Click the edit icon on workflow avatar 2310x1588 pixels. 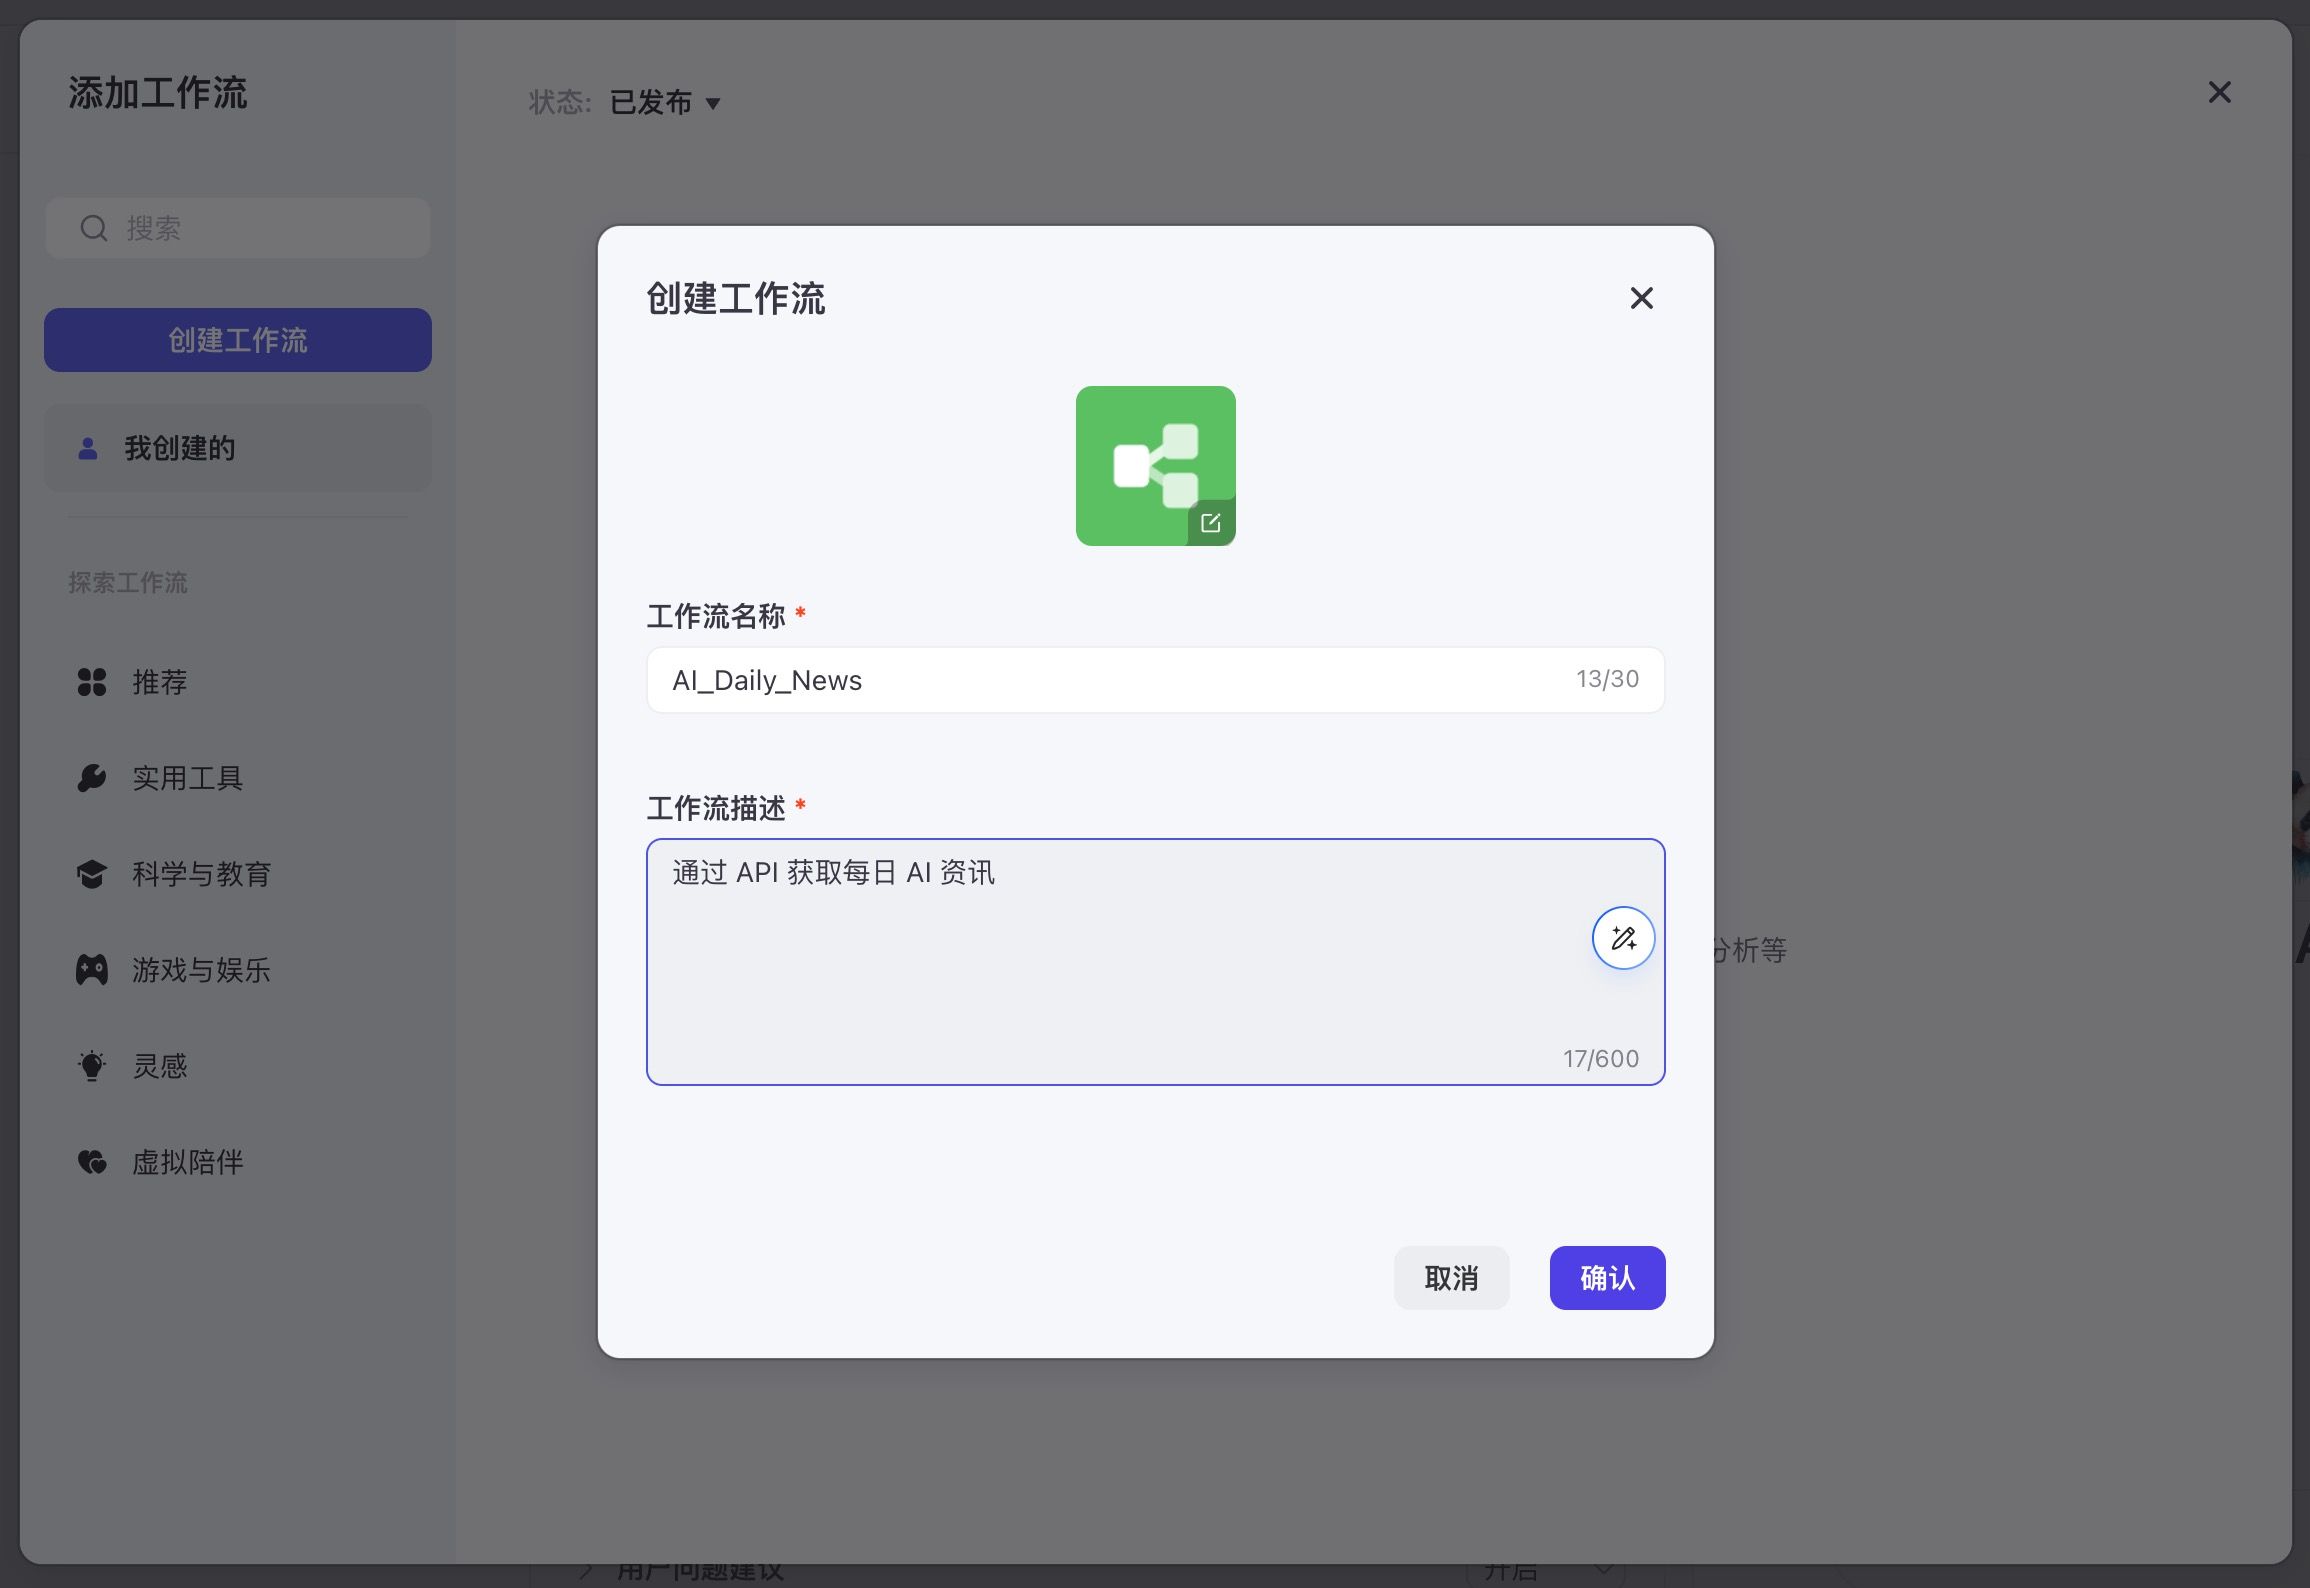click(1210, 523)
